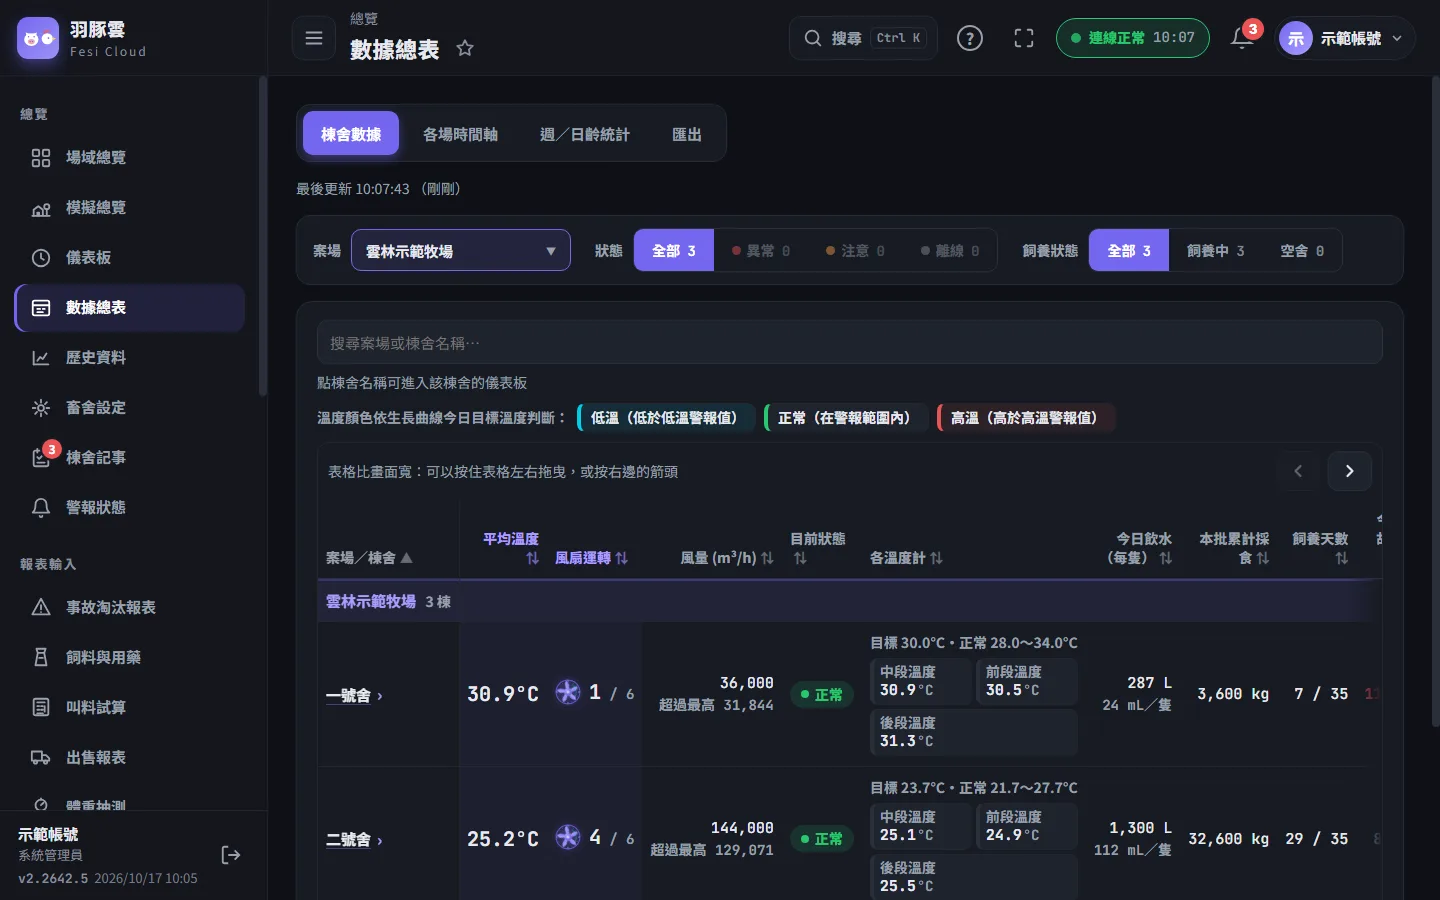1440x900 pixels.
Task: Switch to 匯出 tab
Action: click(687, 134)
